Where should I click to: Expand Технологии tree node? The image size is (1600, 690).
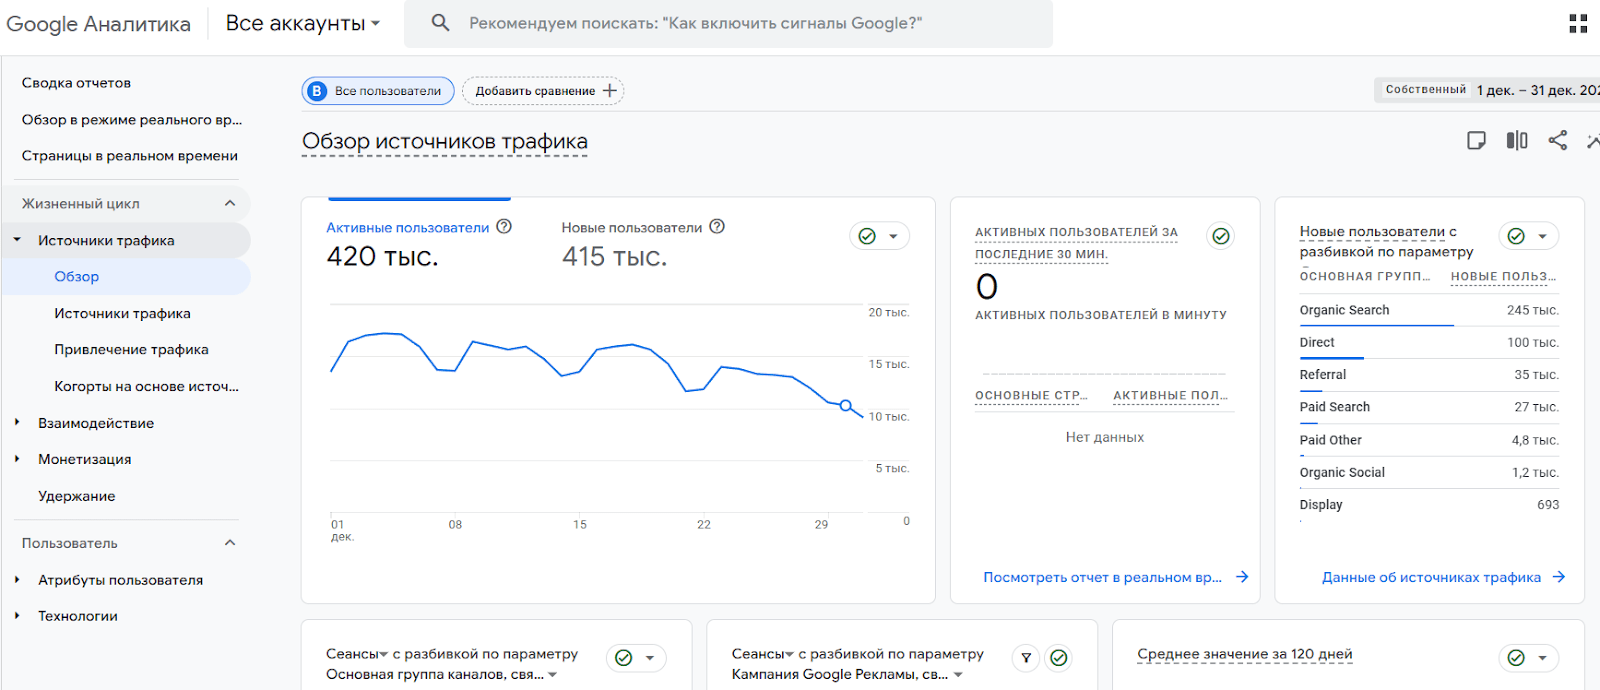pyautogui.click(x=17, y=616)
